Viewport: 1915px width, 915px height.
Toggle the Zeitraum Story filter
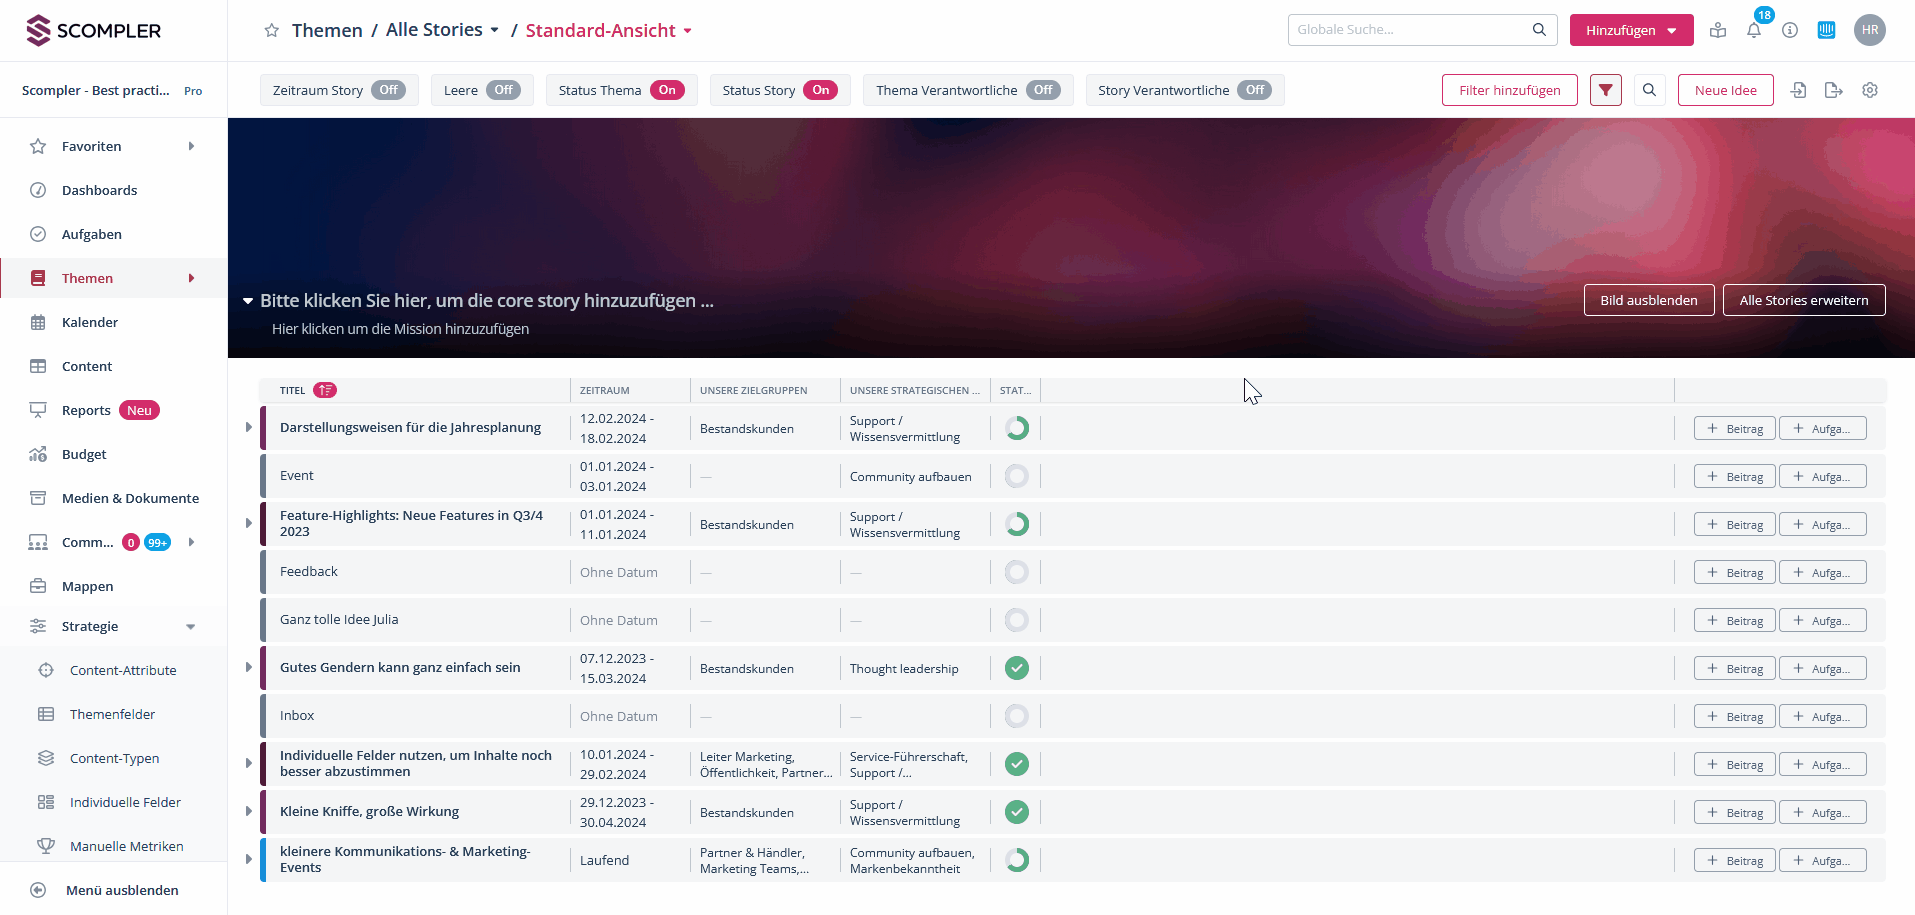click(x=388, y=90)
